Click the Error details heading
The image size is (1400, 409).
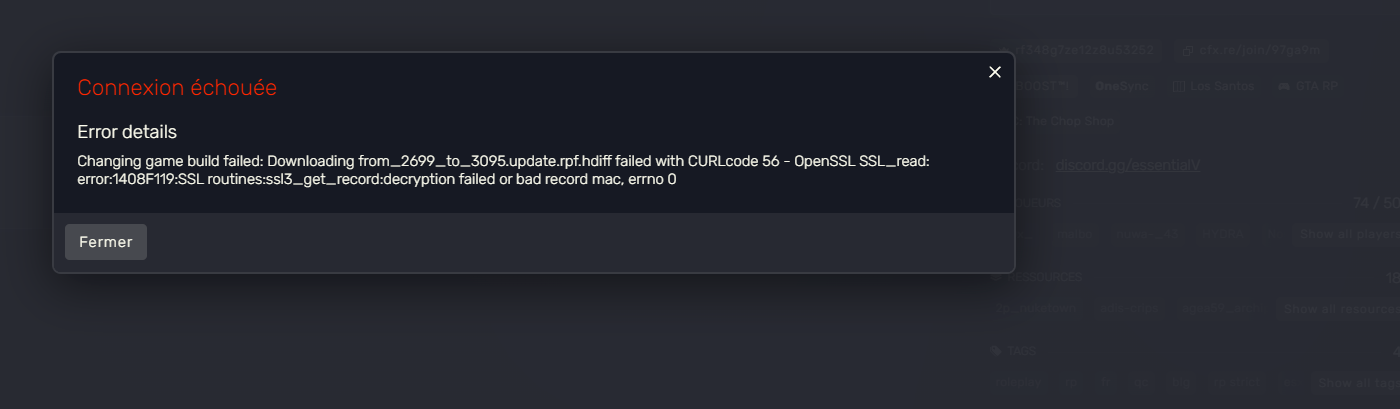tap(127, 132)
